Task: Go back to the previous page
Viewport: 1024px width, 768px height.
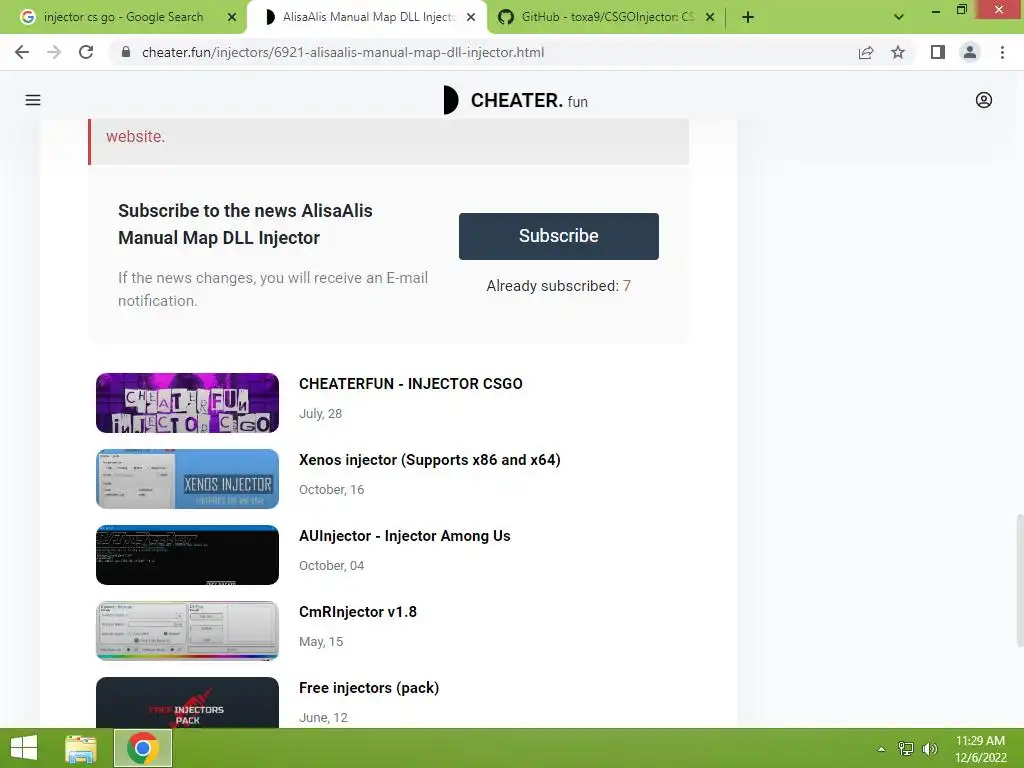Action: [22, 52]
